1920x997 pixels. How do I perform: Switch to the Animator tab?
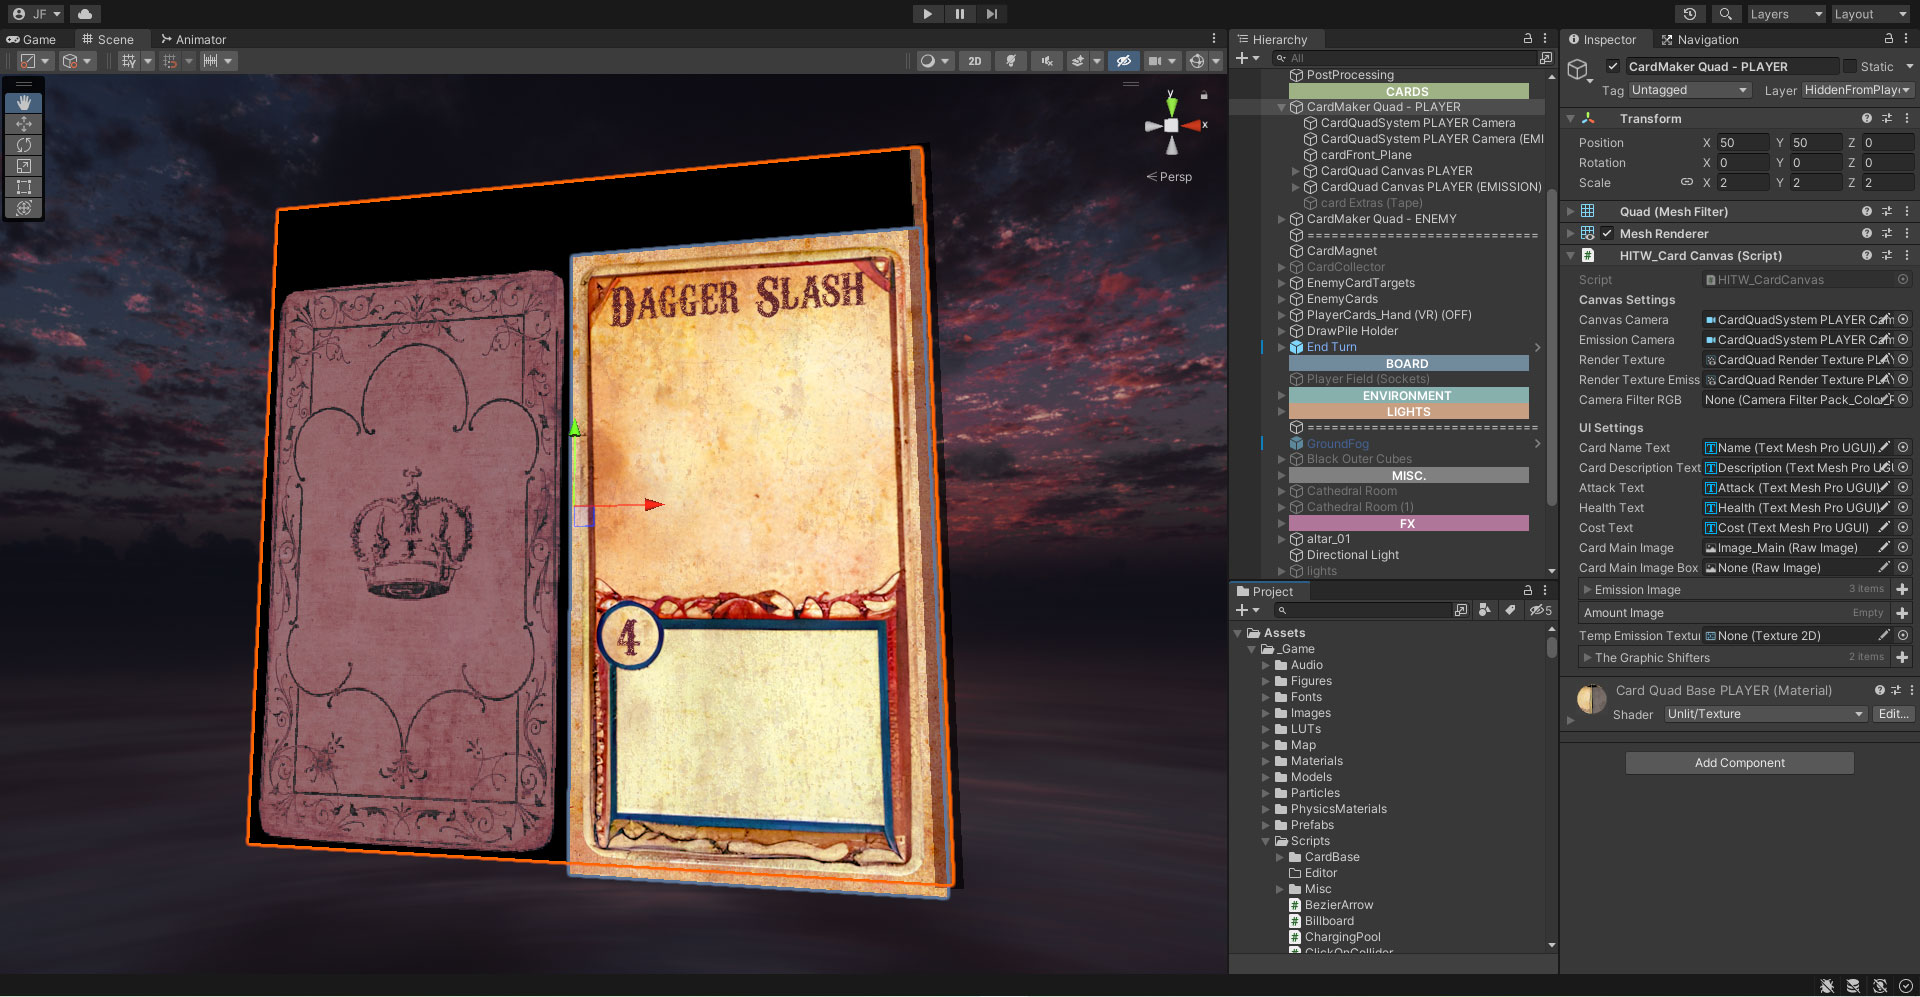point(193,40)
